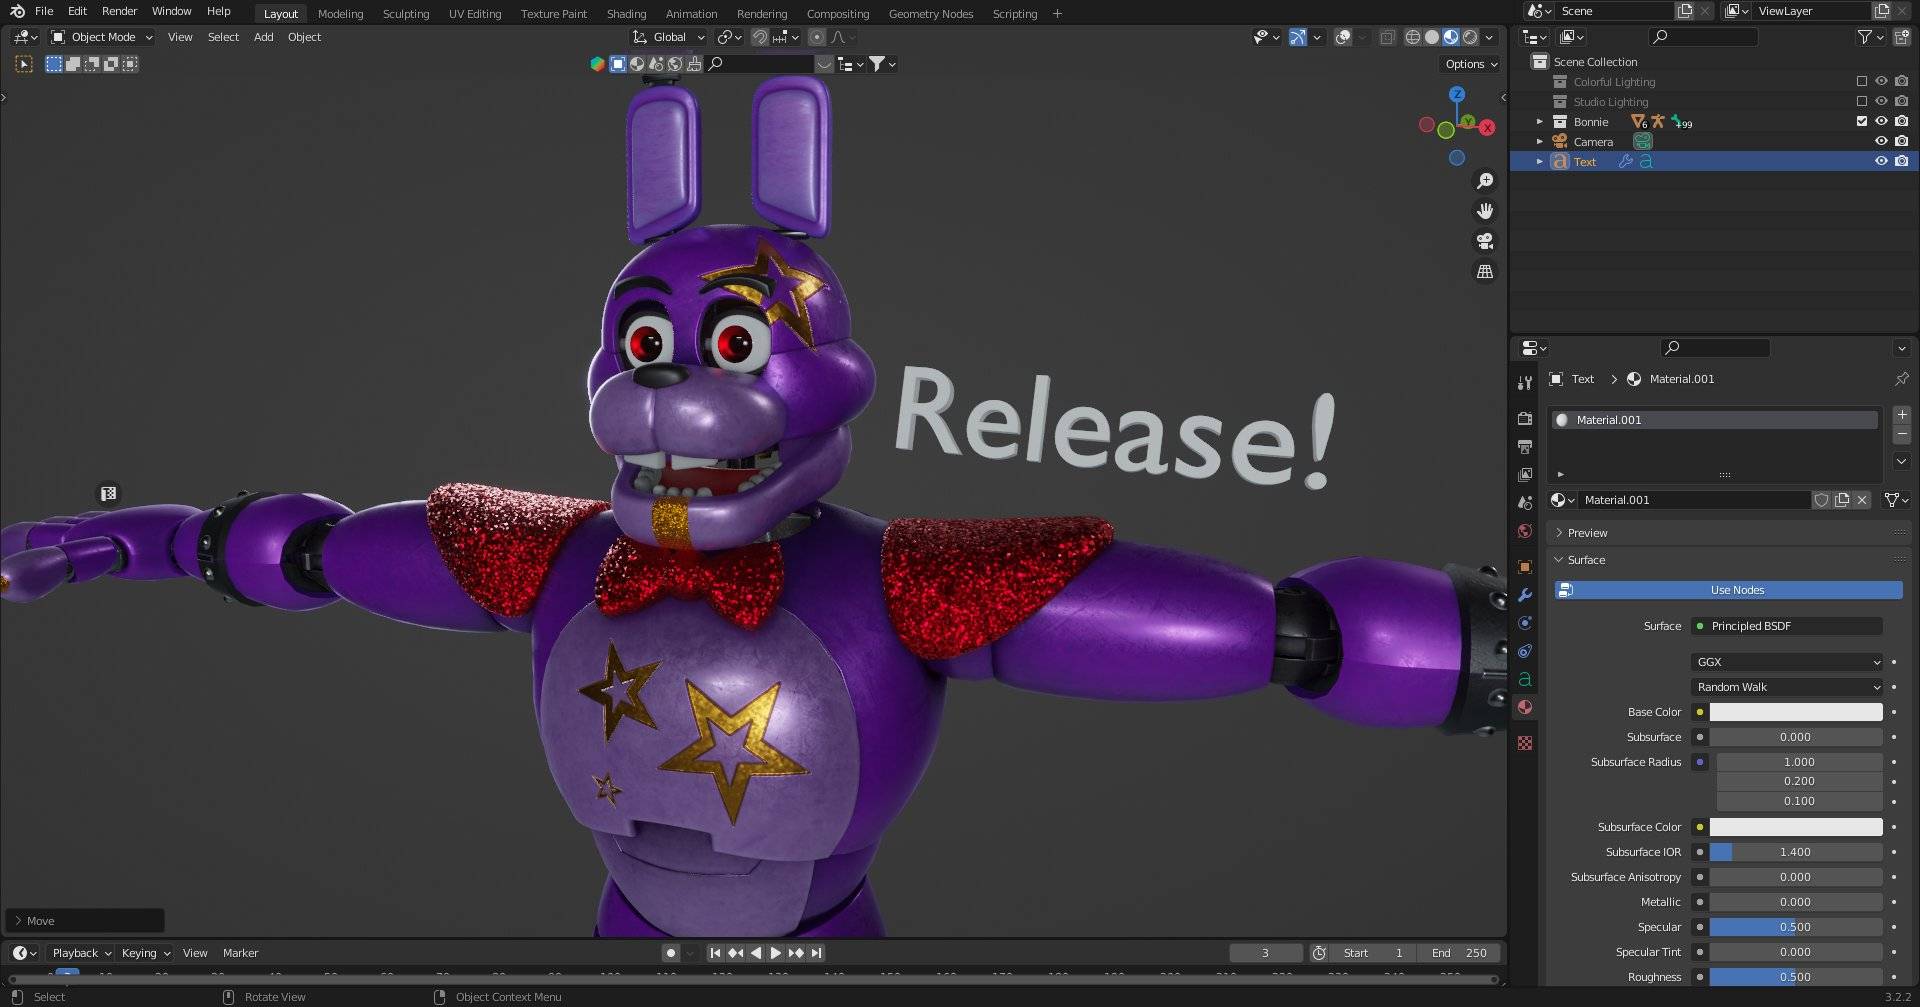Expand the Move operator panel

pyautogui.click(x=84, y=921)
